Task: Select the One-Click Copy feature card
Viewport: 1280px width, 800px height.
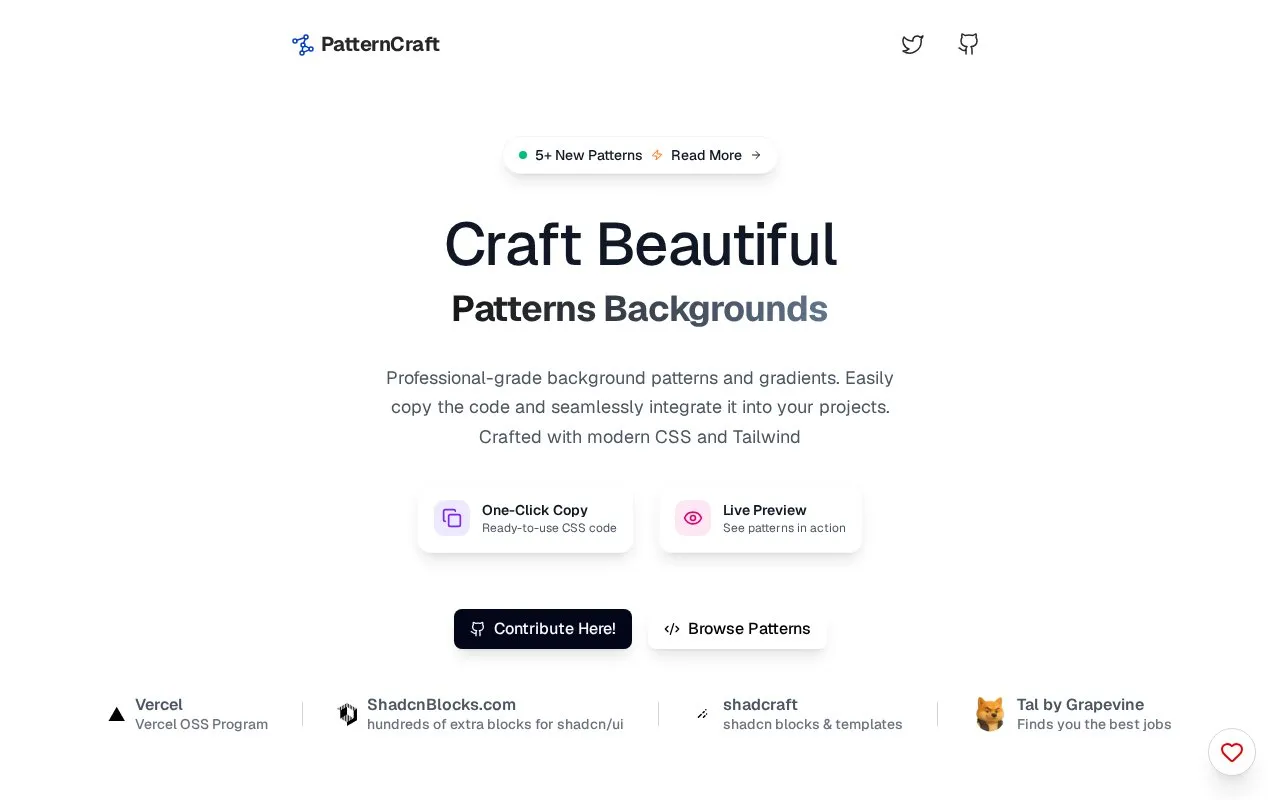Action: point(525,518)
